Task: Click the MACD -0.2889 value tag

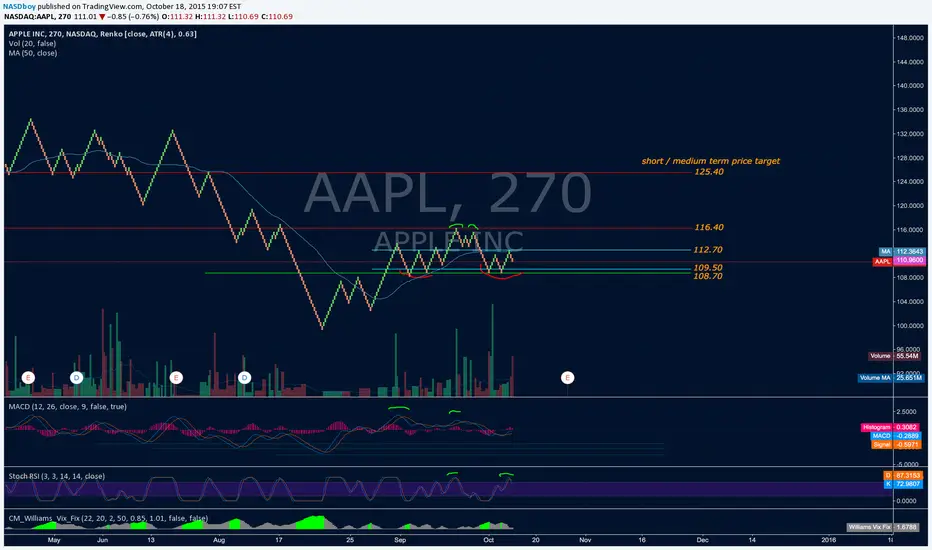Action: pyautogui.click(x=896, y=436)
